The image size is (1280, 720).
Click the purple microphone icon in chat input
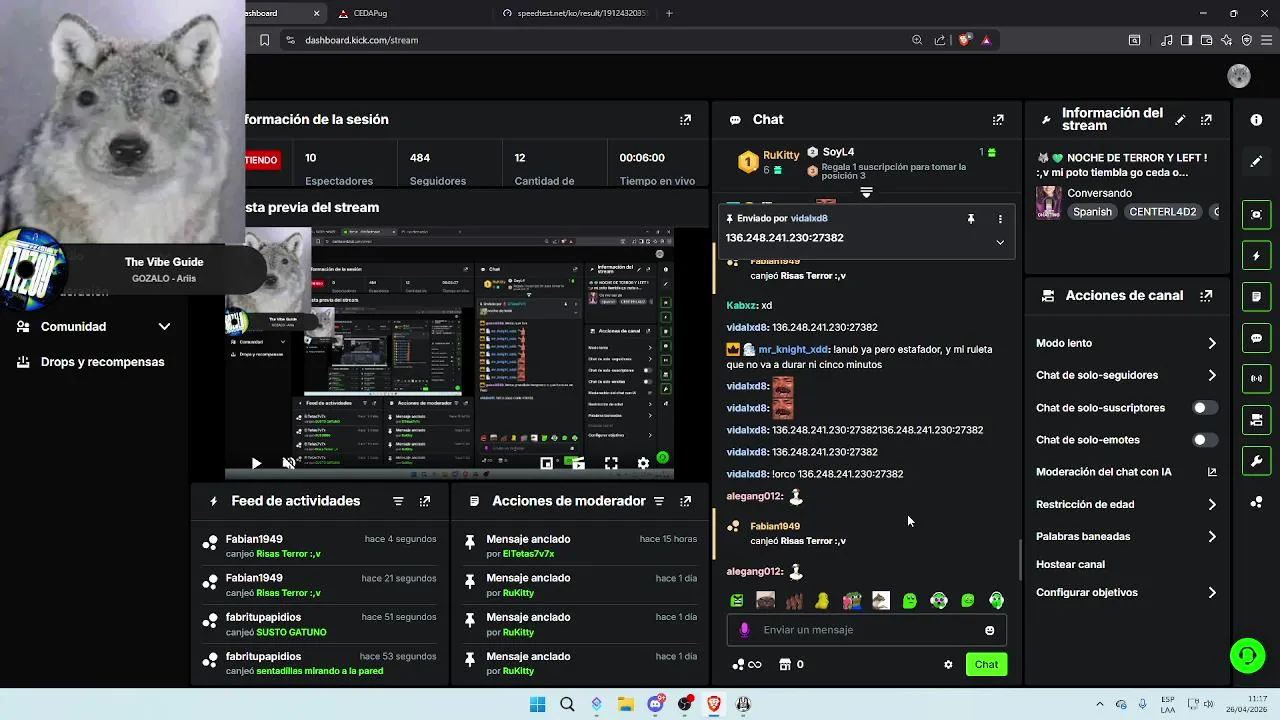(744, 630)
